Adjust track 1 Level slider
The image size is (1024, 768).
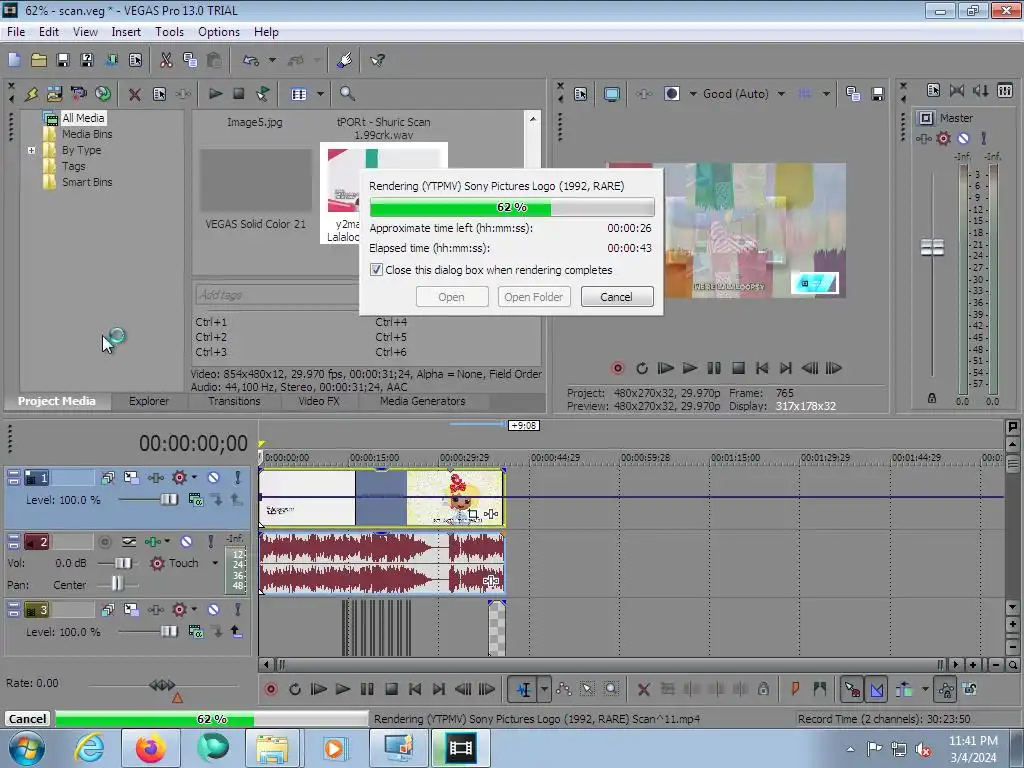pos(168,500)
